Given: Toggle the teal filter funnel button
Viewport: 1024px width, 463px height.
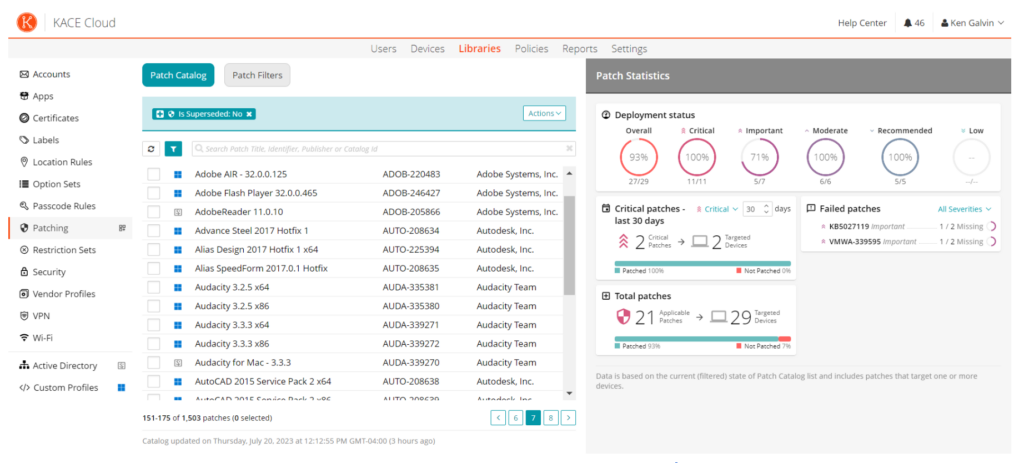Looking at the screenshot, I should [x=173, y=149].
